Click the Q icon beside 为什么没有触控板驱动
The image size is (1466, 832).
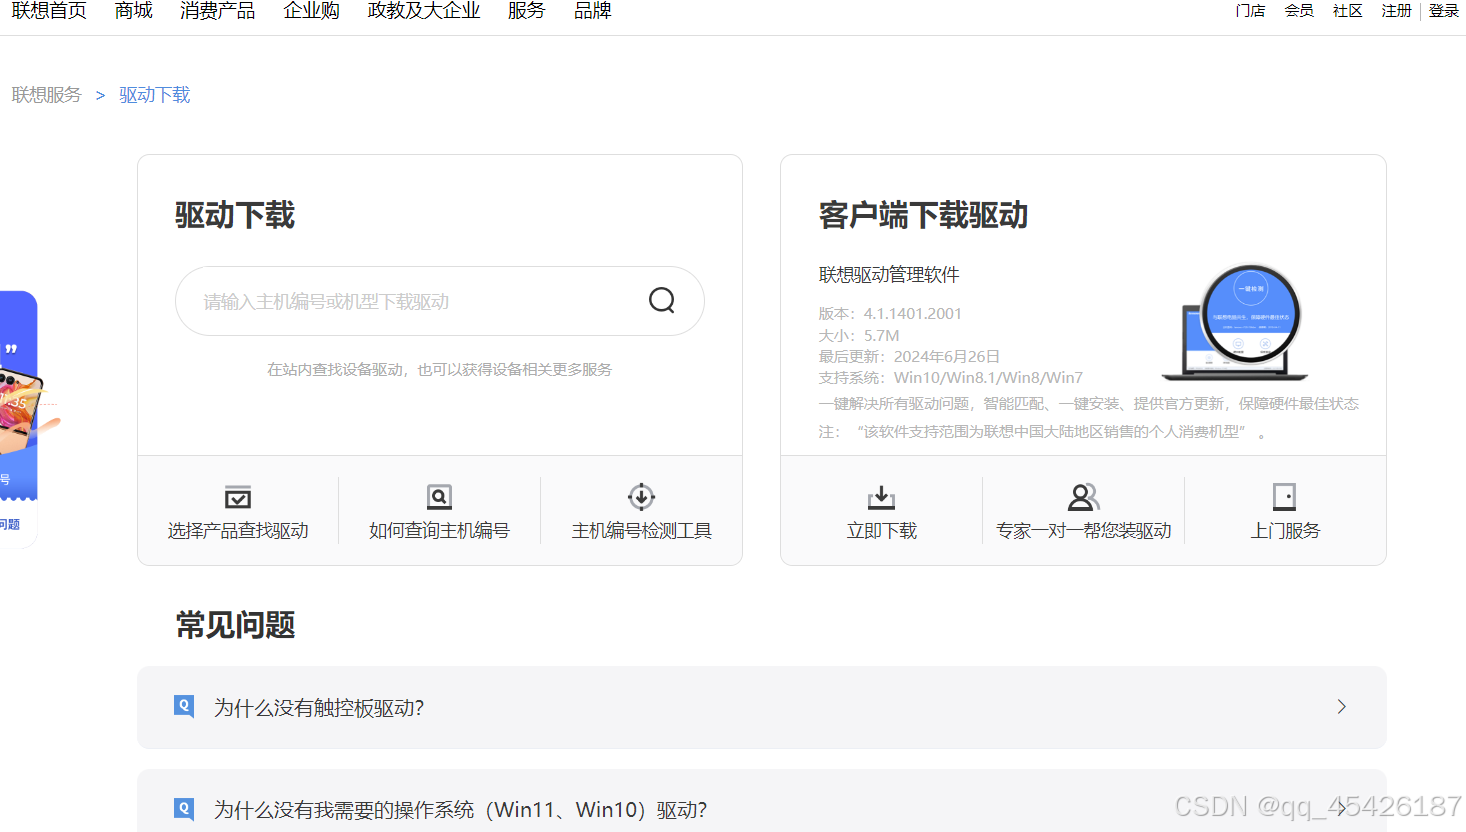[x=184, y=707]
